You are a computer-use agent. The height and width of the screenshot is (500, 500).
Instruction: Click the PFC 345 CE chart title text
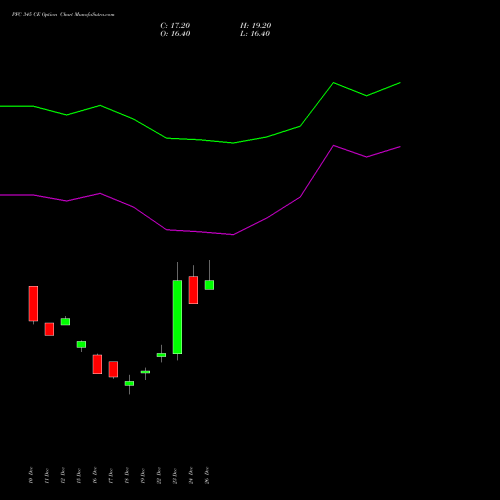(63, 15)
